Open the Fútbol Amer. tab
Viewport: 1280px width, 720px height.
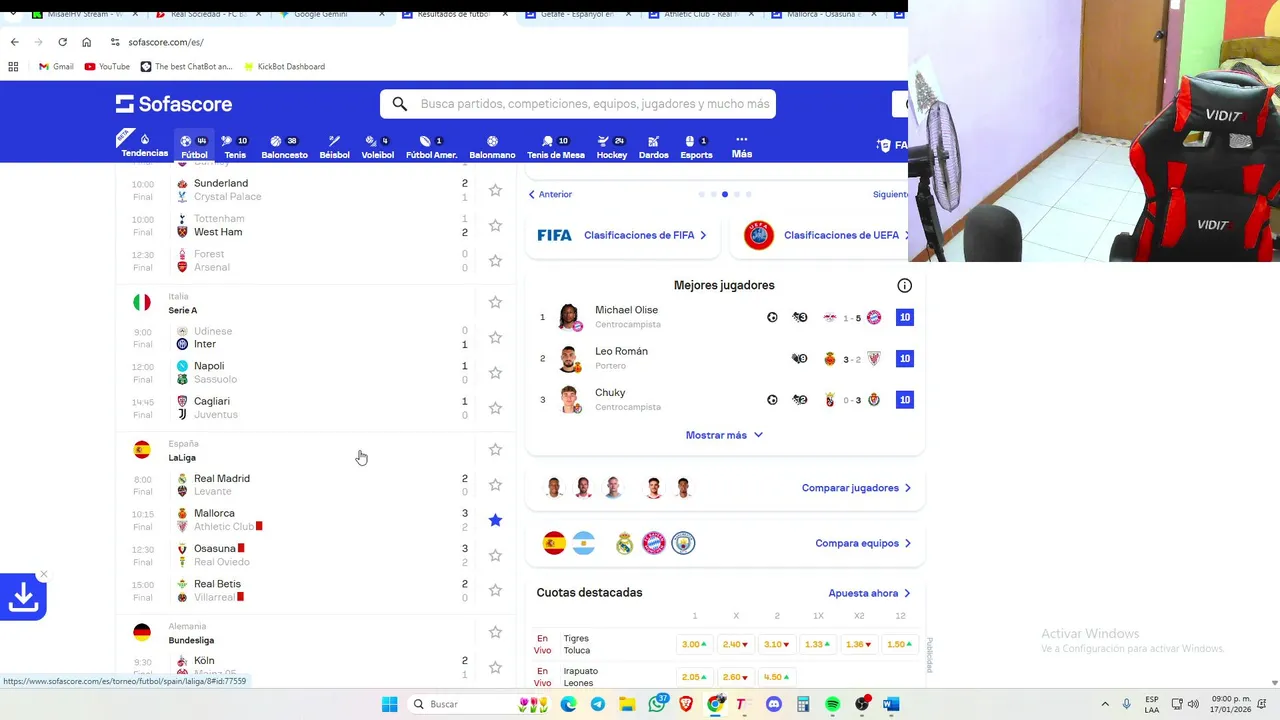431,147
